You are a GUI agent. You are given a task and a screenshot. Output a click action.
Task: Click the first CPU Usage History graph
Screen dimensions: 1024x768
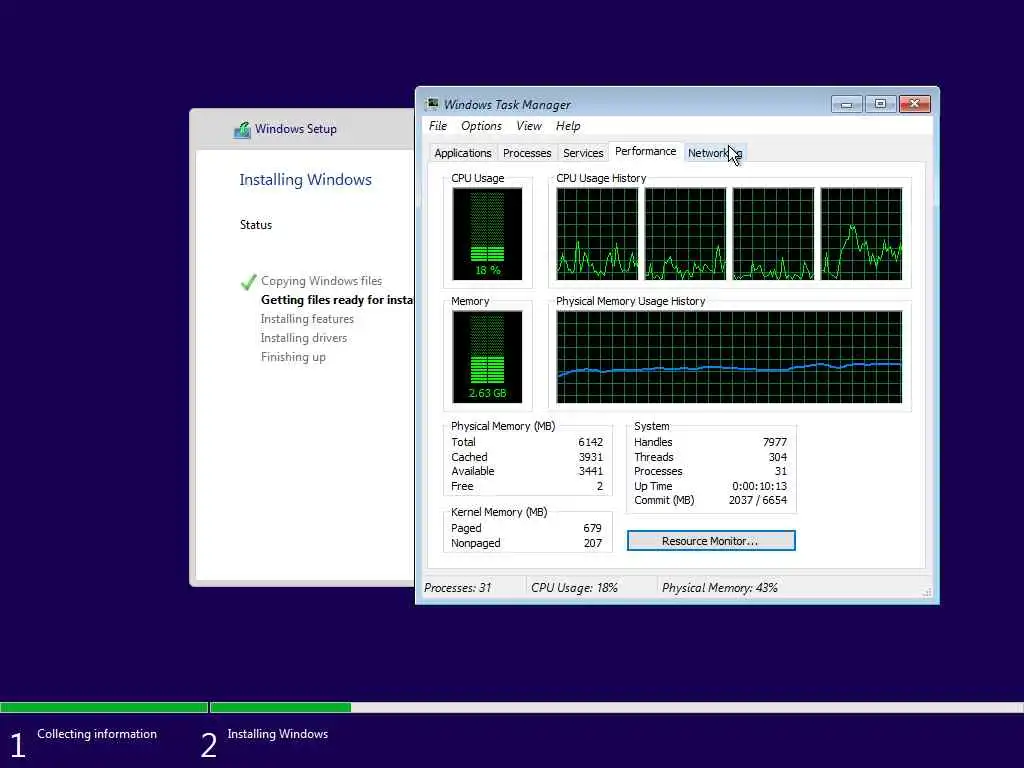(x=597, y=234)
